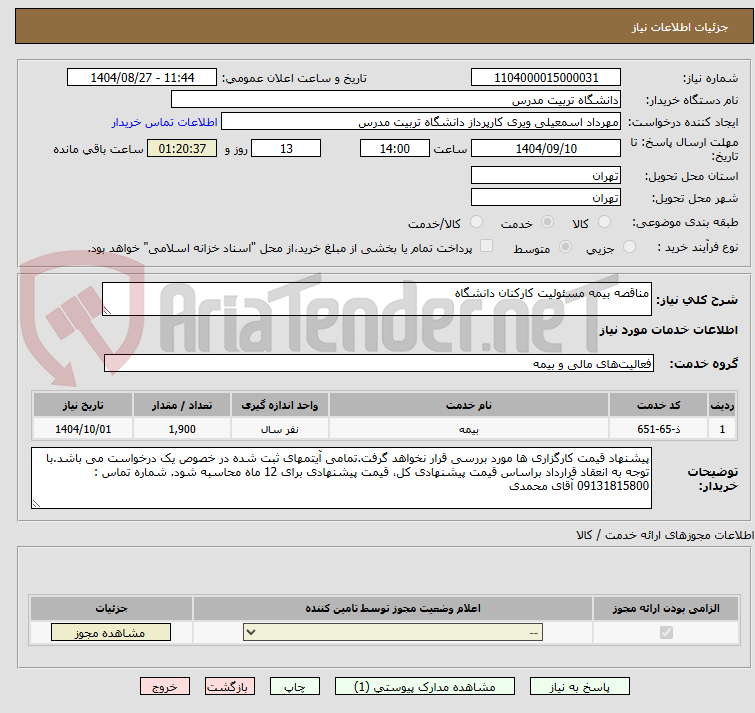Click the اطلاعات خدمات مورد نیاز heading
The height and width of the screenshot is (713, 755).
tap(668, 330)
